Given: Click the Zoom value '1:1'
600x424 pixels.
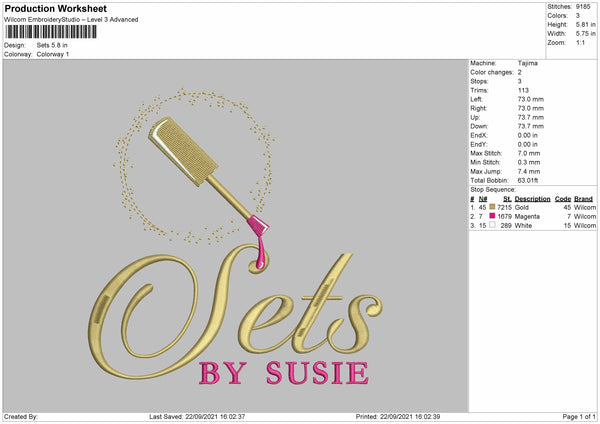Looking at the screenshot, I should pos(580,43).
